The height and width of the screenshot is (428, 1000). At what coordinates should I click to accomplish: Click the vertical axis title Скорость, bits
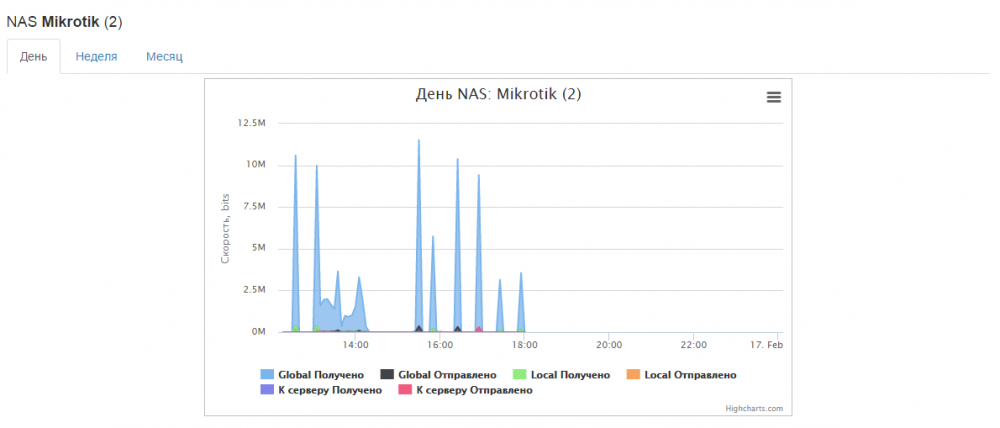[225, 229]
